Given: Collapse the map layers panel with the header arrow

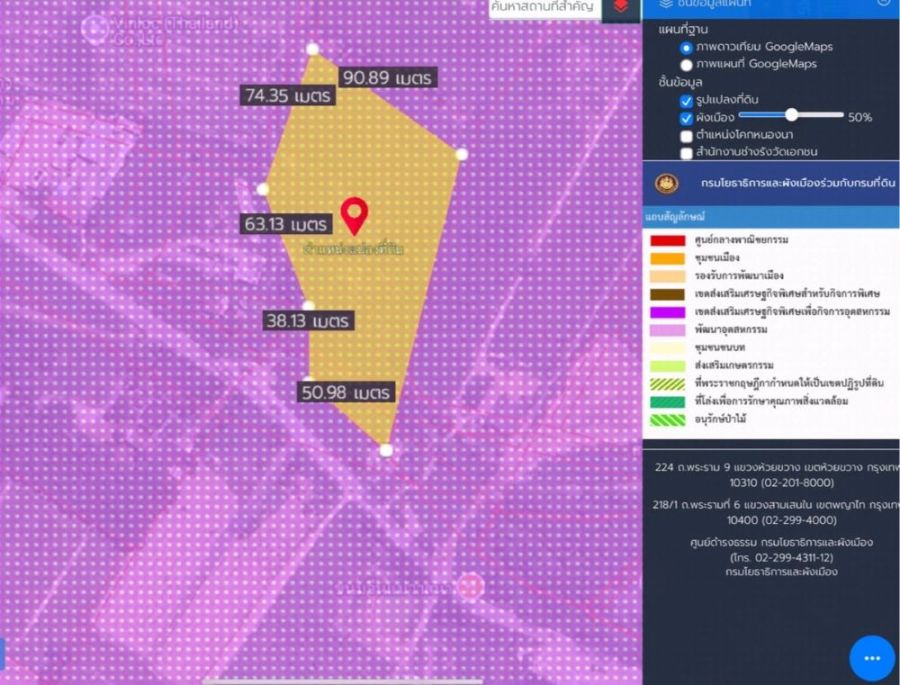Looking at the screenshot, I should (883, 4).
